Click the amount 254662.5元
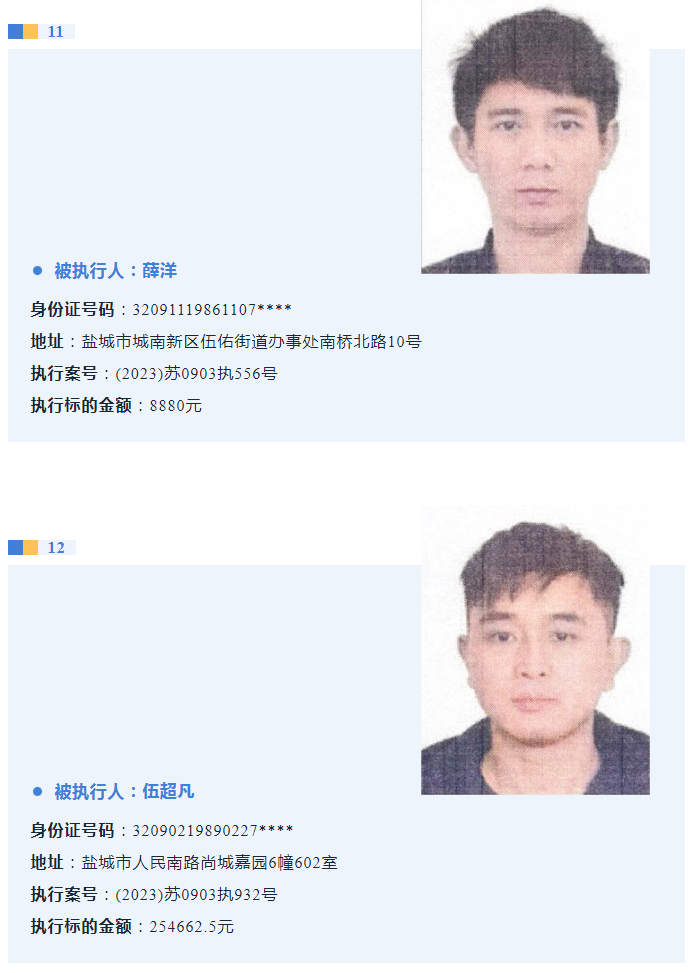The height and width of the screenshot is (973, 695). [x=191, y=927]
